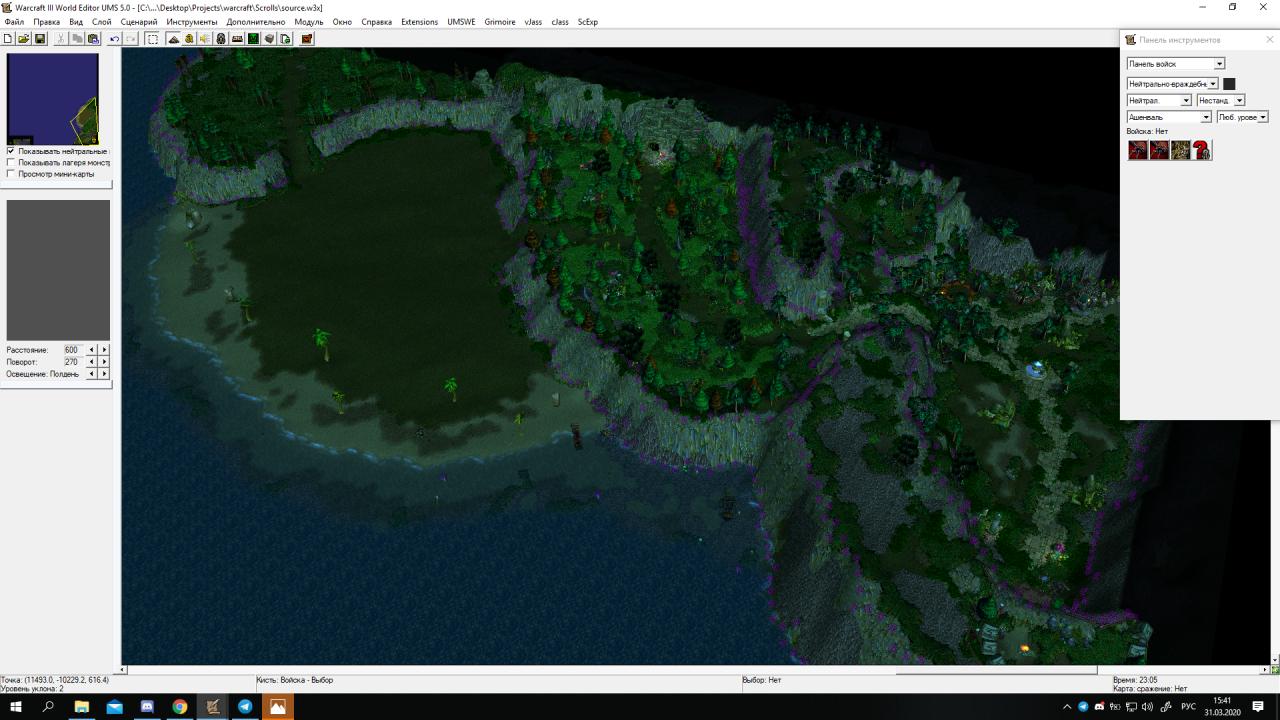Open the Инструменты menu

(192, 22)
